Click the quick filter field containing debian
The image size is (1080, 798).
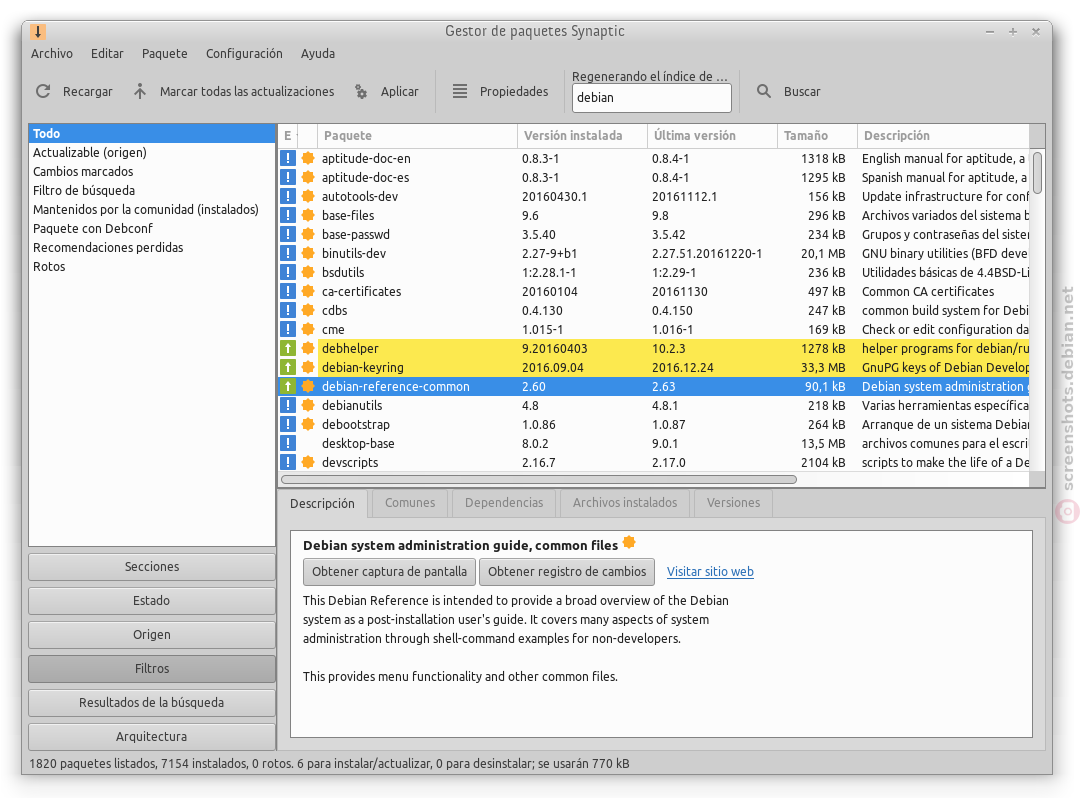point(652,98)
